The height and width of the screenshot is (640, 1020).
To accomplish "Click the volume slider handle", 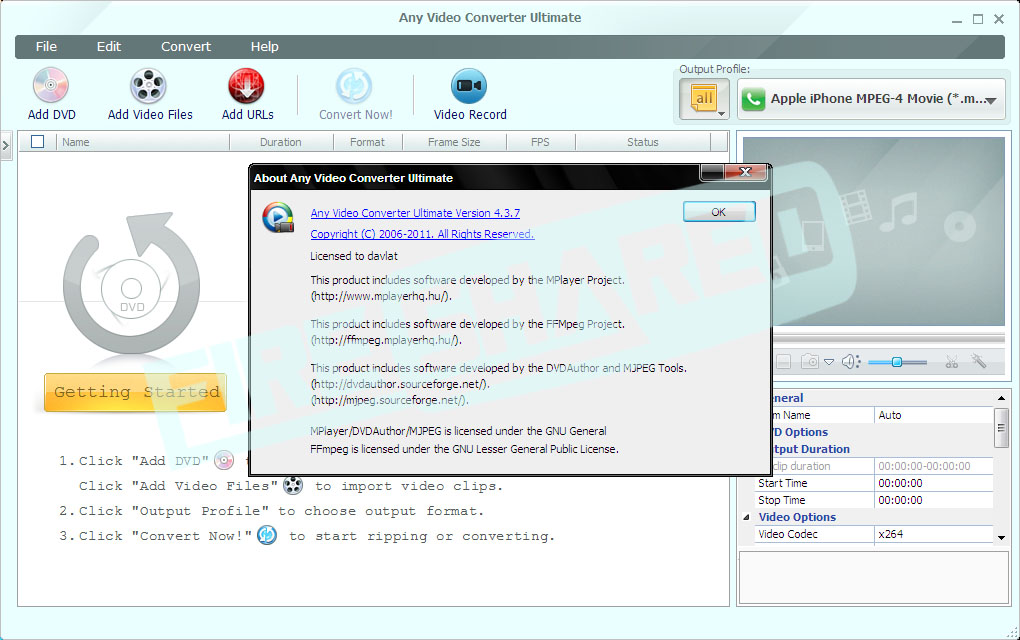I will point(896,362).
